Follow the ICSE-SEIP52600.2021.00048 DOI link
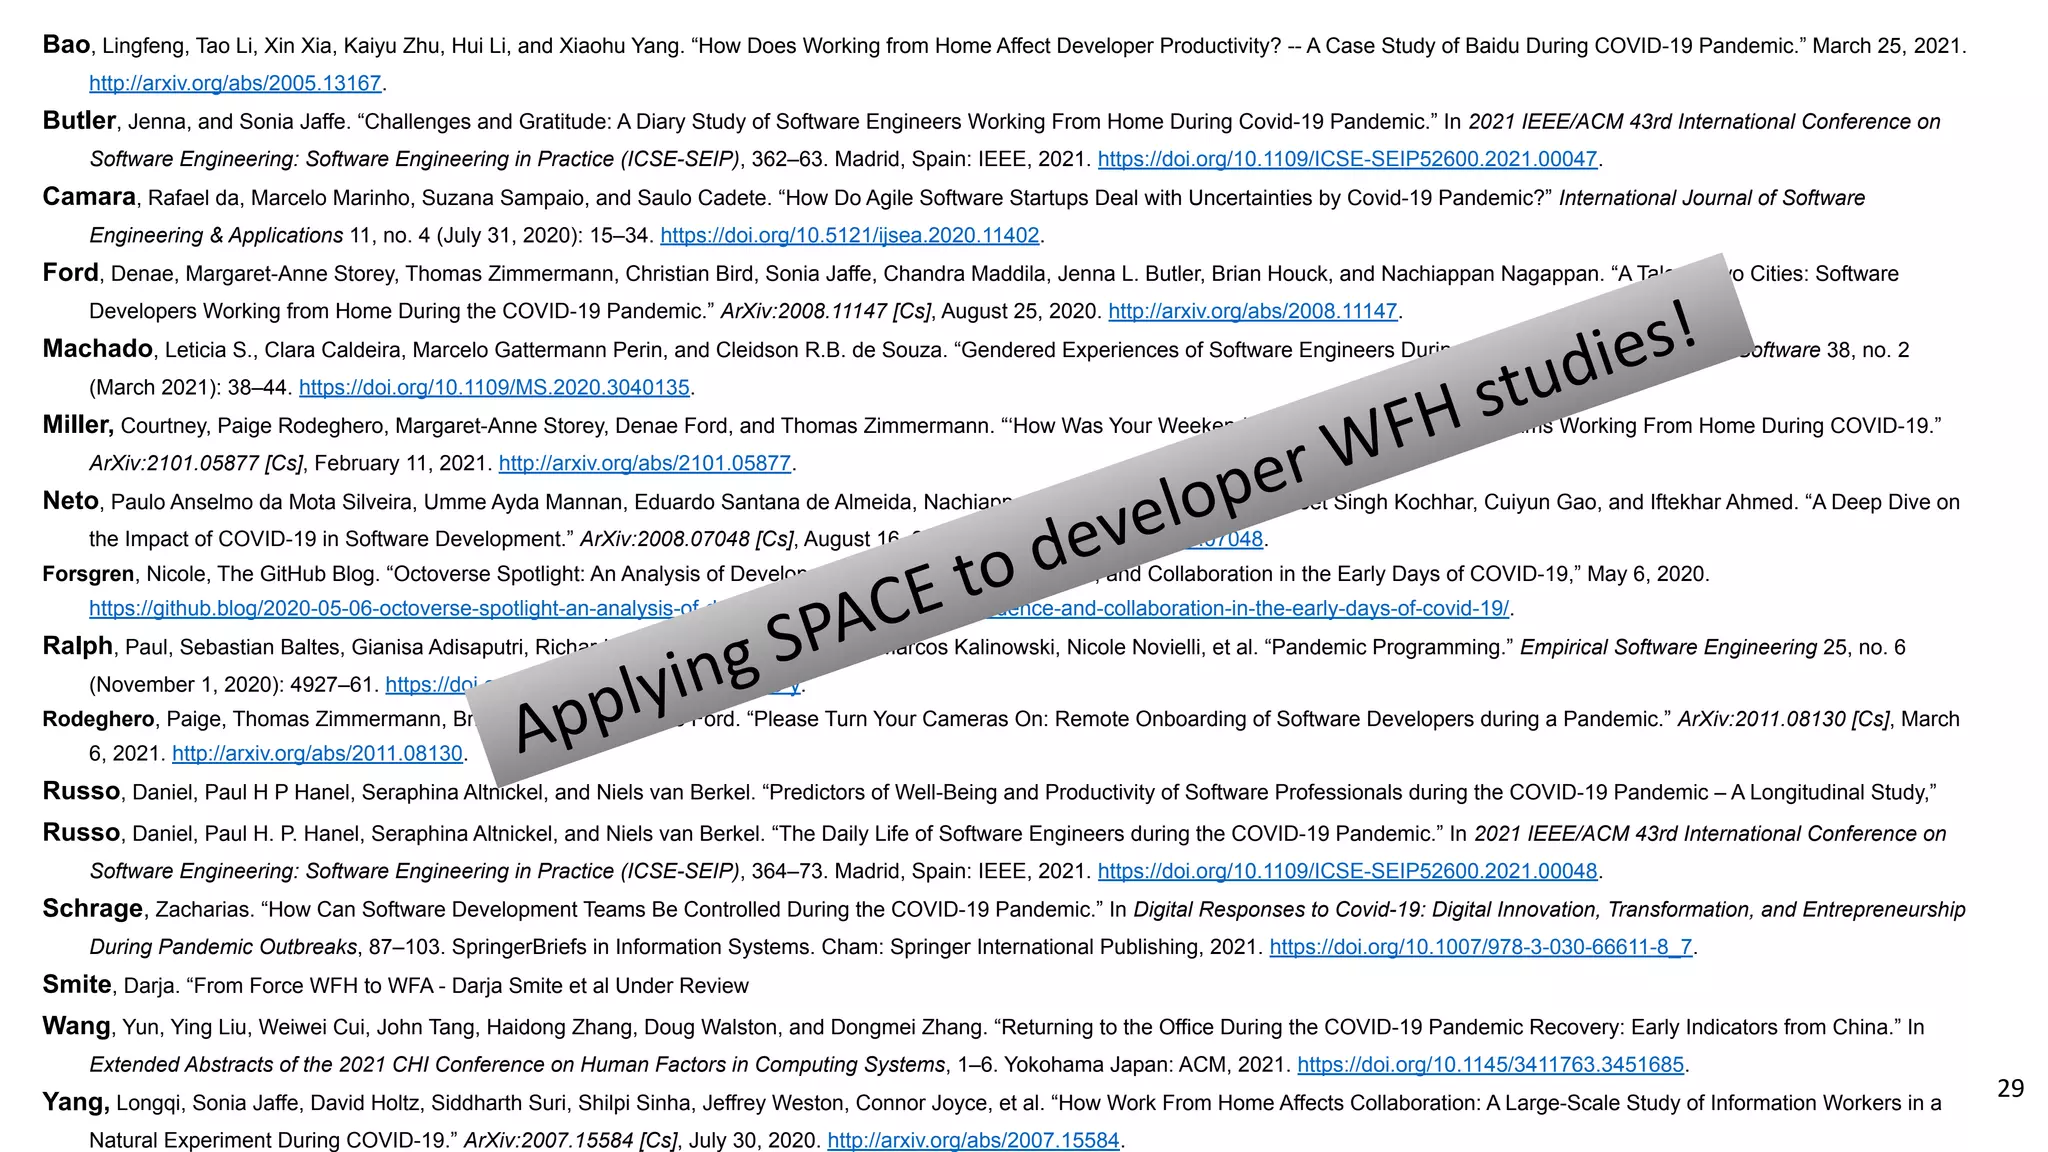 [x=1347, y=871]
